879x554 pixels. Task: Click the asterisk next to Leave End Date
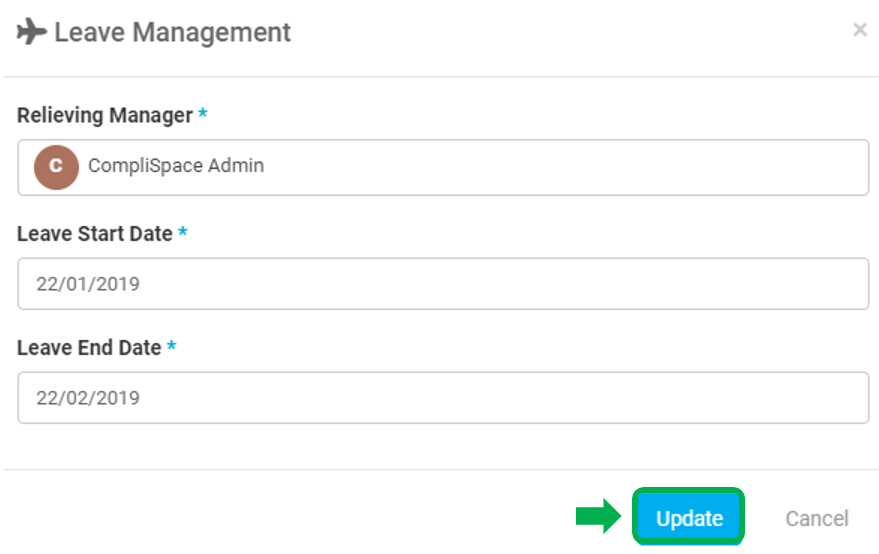(x=172, y=345)
